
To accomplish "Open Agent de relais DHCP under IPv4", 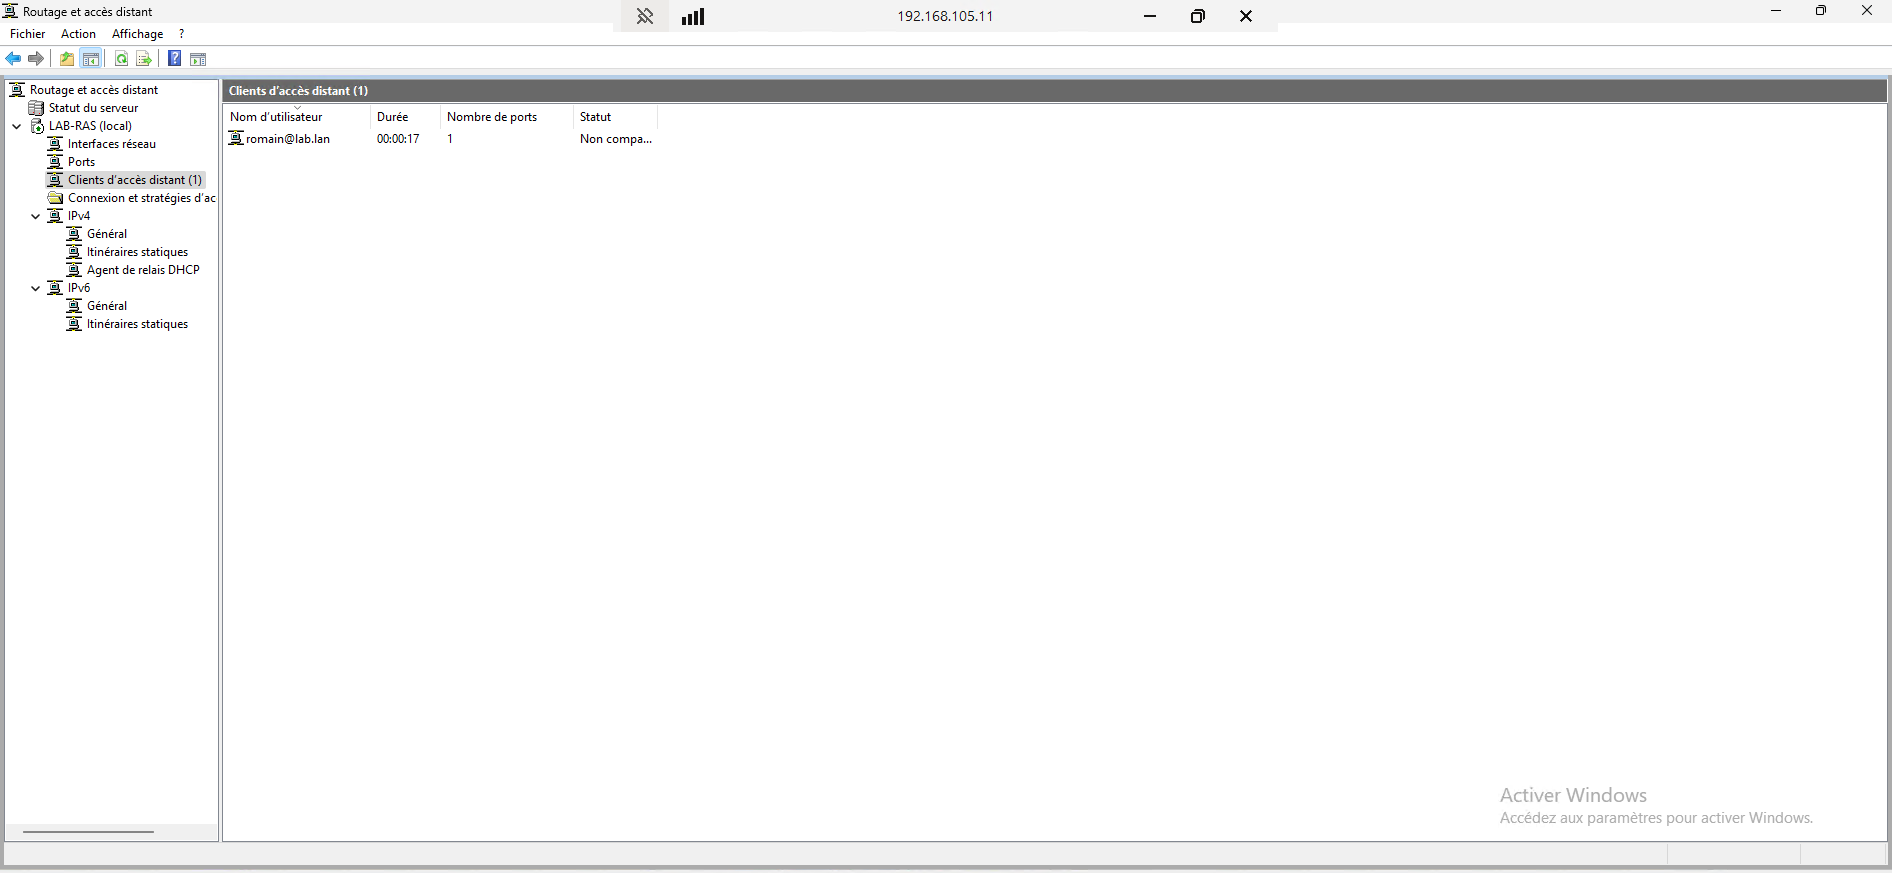I will click(x=143, y=270).
